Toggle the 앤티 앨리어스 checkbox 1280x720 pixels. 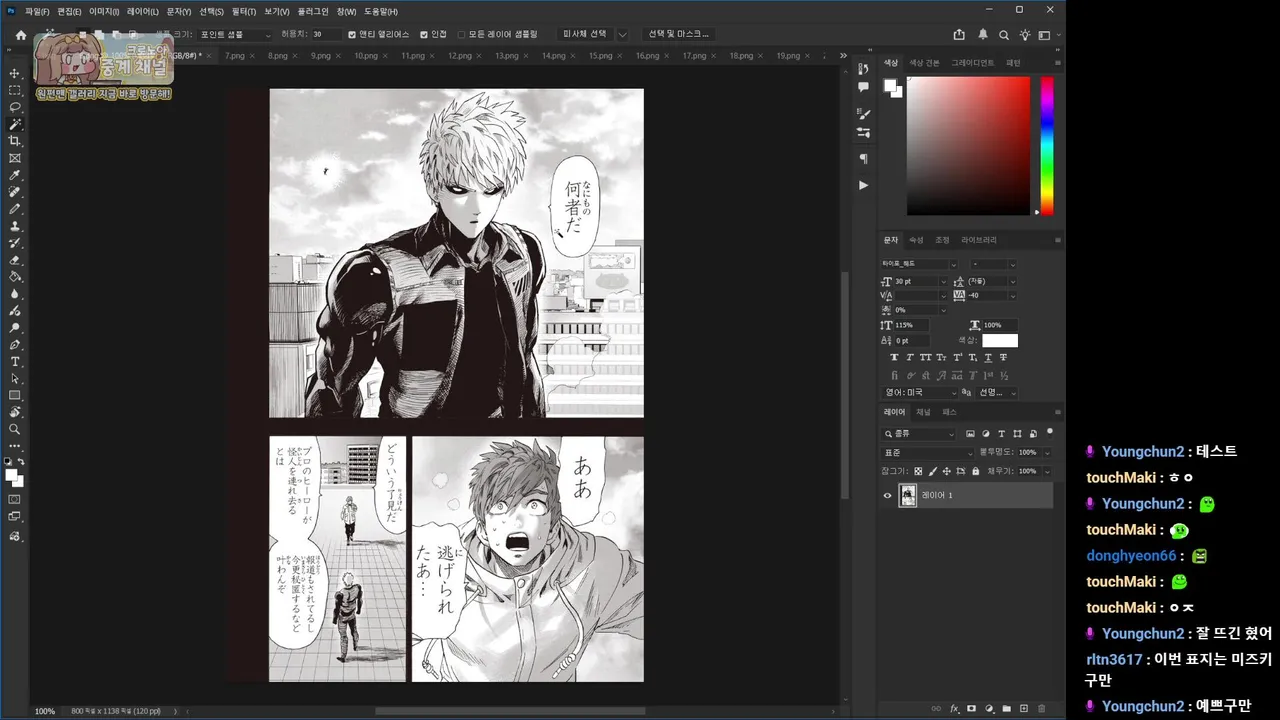coord(352,34)
